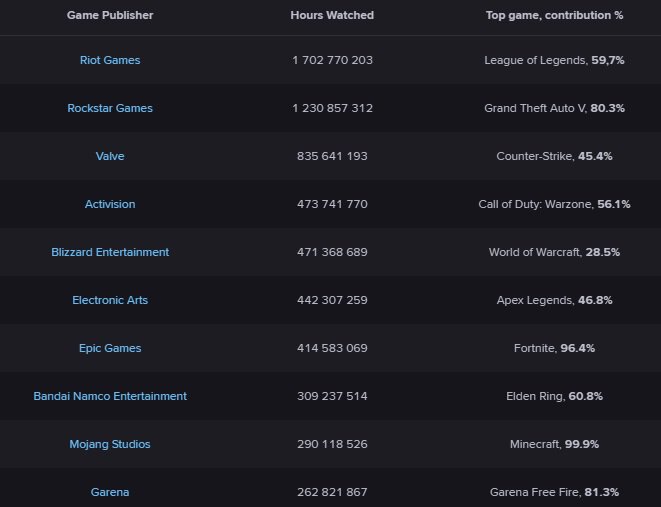
Task: Open the Activision publisher link
Action: [110, 204]
